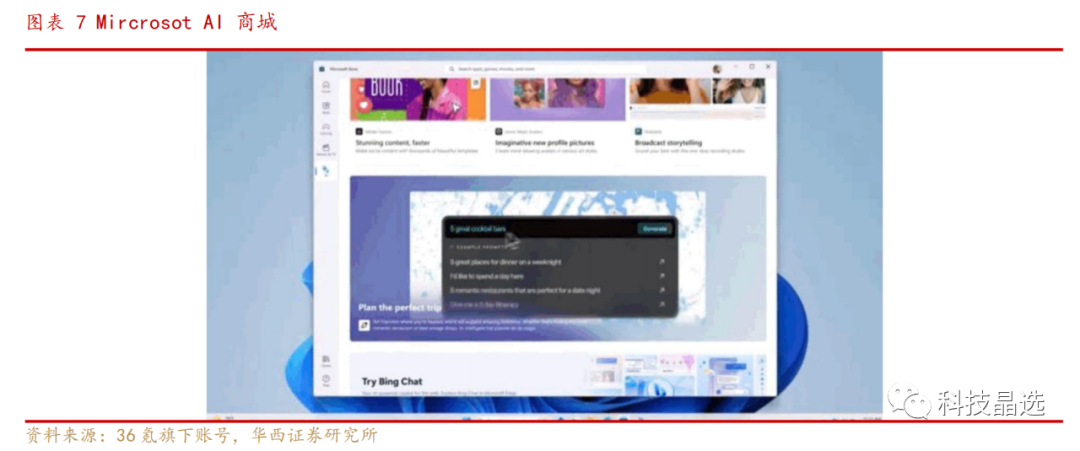Click the Generate button in prompt box
The height and width of the screenshot is (451, 1080).
click(654, 228)
